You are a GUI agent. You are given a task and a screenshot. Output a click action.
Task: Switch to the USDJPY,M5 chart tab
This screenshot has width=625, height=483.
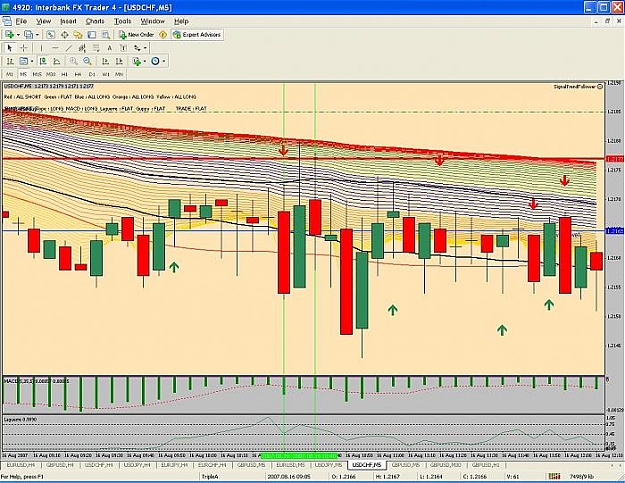point(328,465)
